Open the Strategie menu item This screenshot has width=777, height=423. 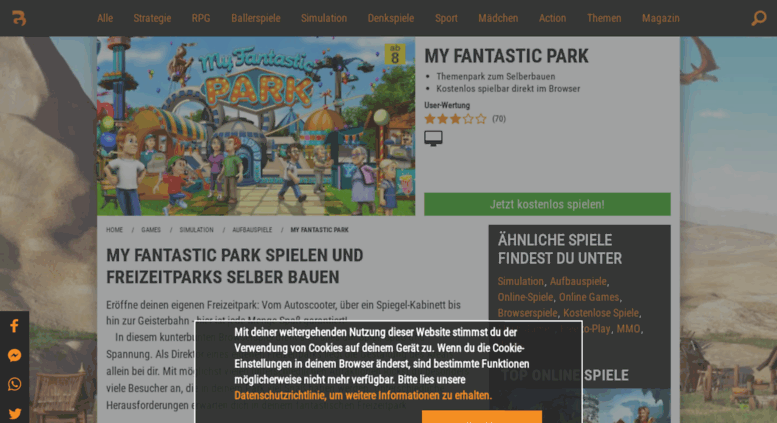coord(152,18)
